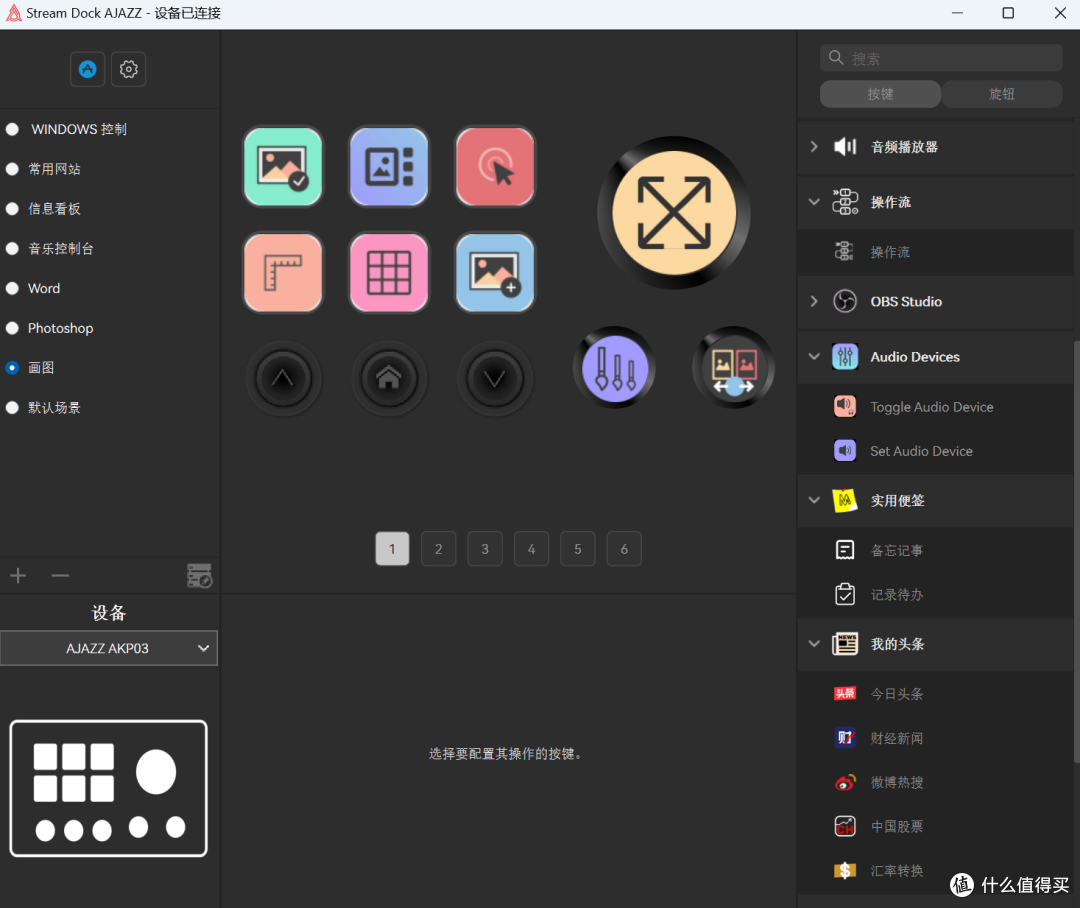The height and width of the screenshot is (908, 1080).
Task: Click the pink grid key icon
Action: tap(389, 273)
